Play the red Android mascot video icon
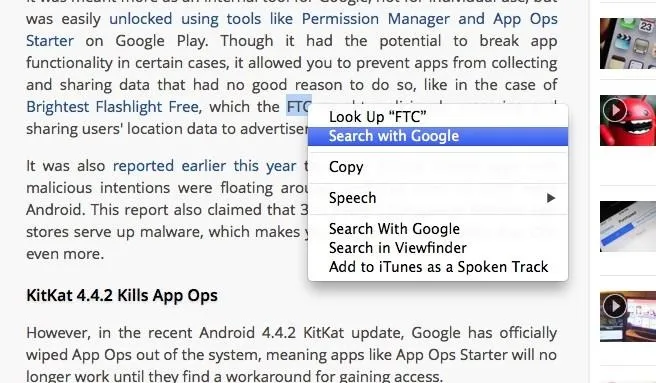 coord(615,110)
